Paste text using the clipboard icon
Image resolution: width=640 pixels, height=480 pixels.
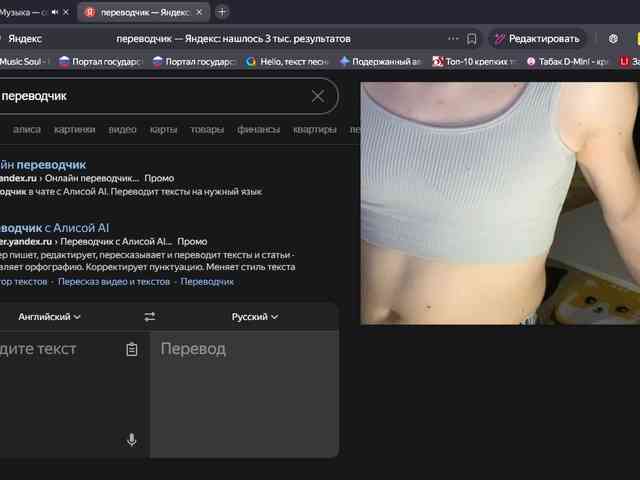coord(132,349)
